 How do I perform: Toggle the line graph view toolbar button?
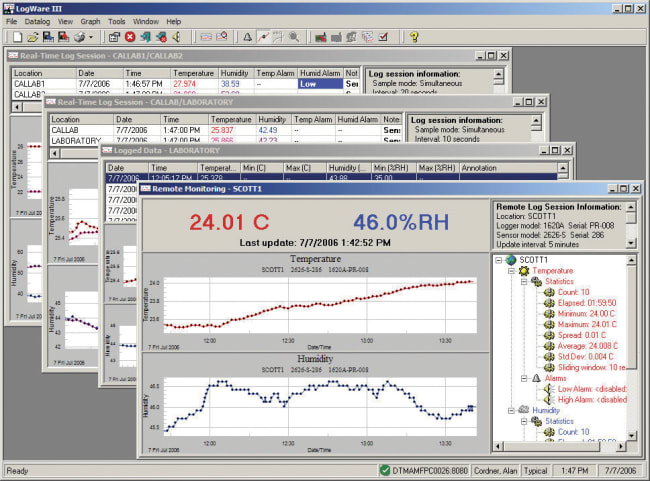coord(263,37)
